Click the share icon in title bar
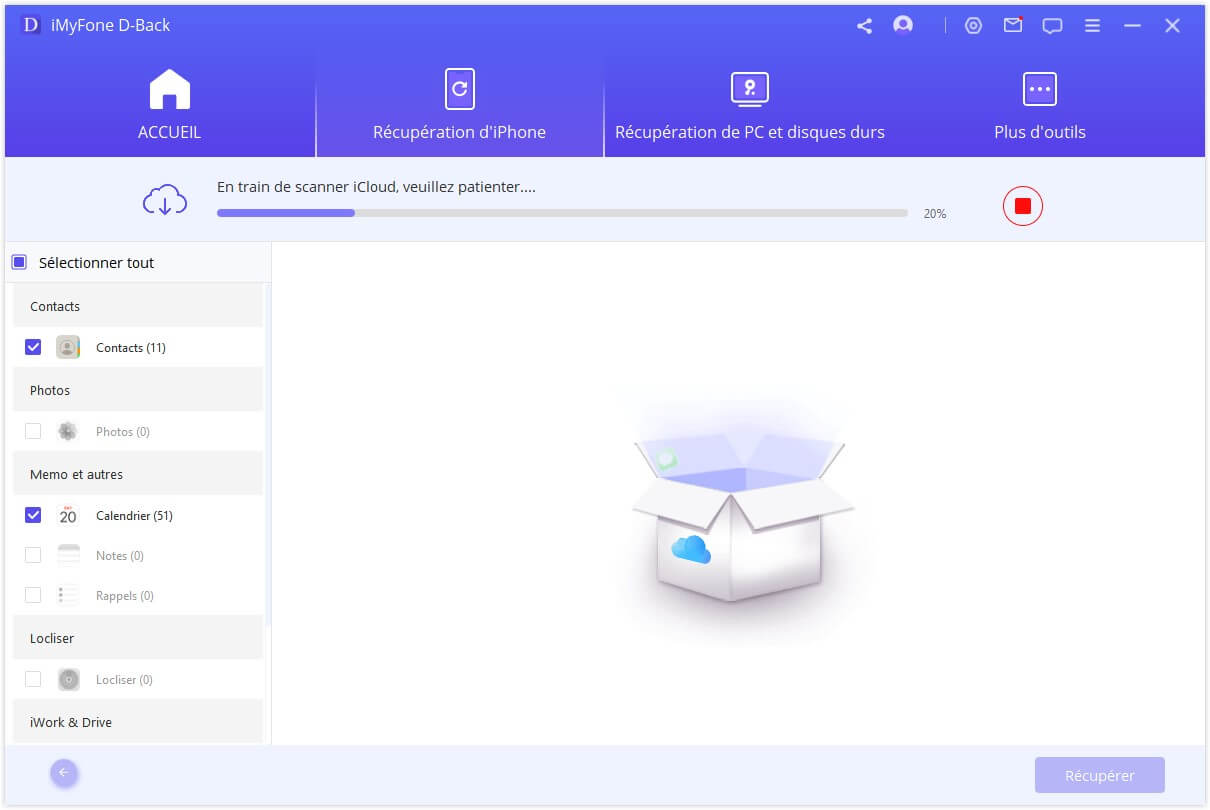Screen dimensions: 1210x810 point(864,26)
